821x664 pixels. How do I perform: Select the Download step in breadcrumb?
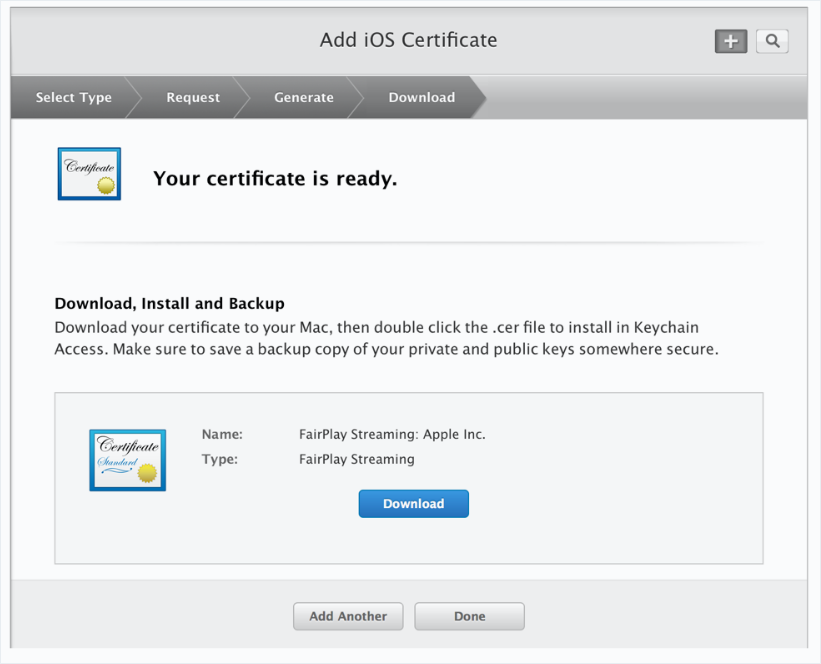(421, 97)
